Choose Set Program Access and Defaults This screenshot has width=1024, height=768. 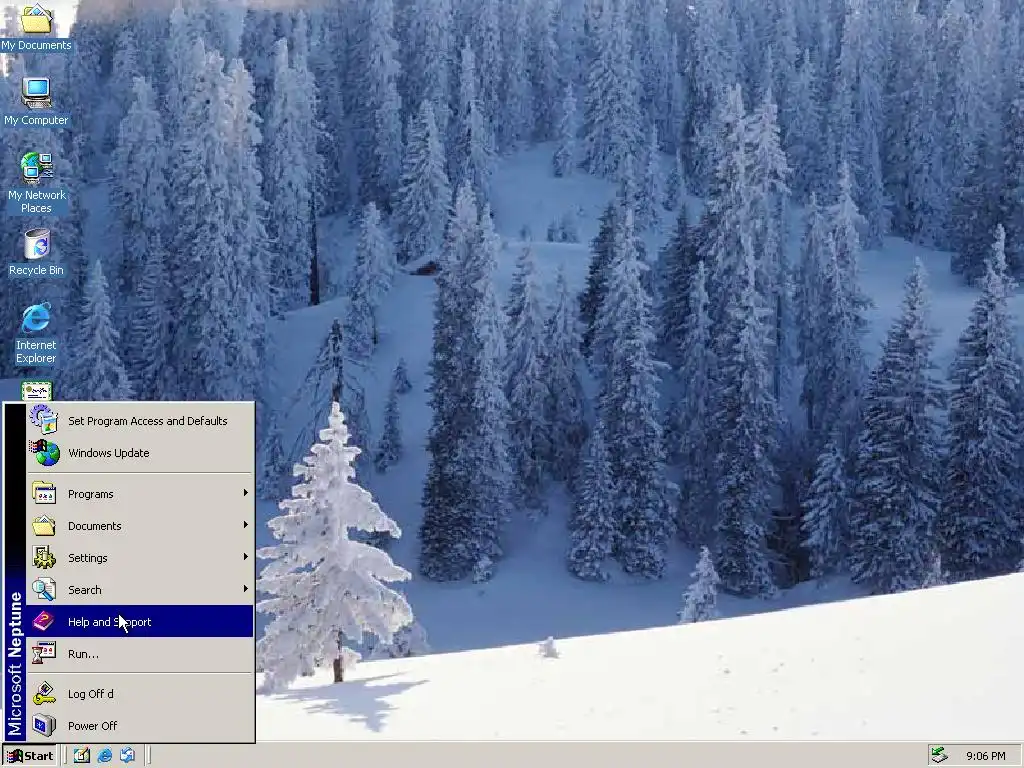[x=139, y=421]
